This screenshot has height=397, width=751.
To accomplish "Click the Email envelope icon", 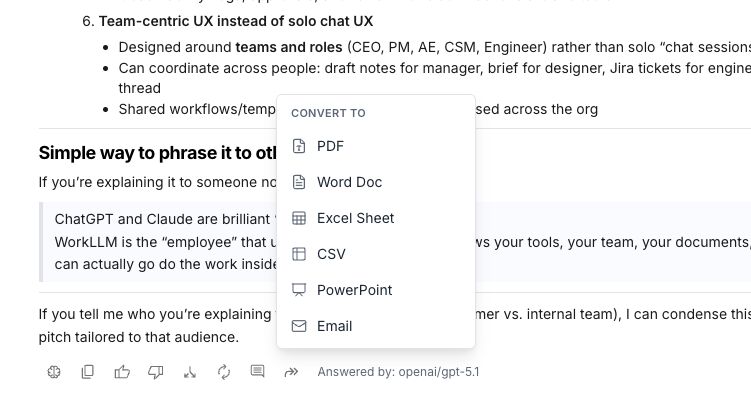I will 299,326.
